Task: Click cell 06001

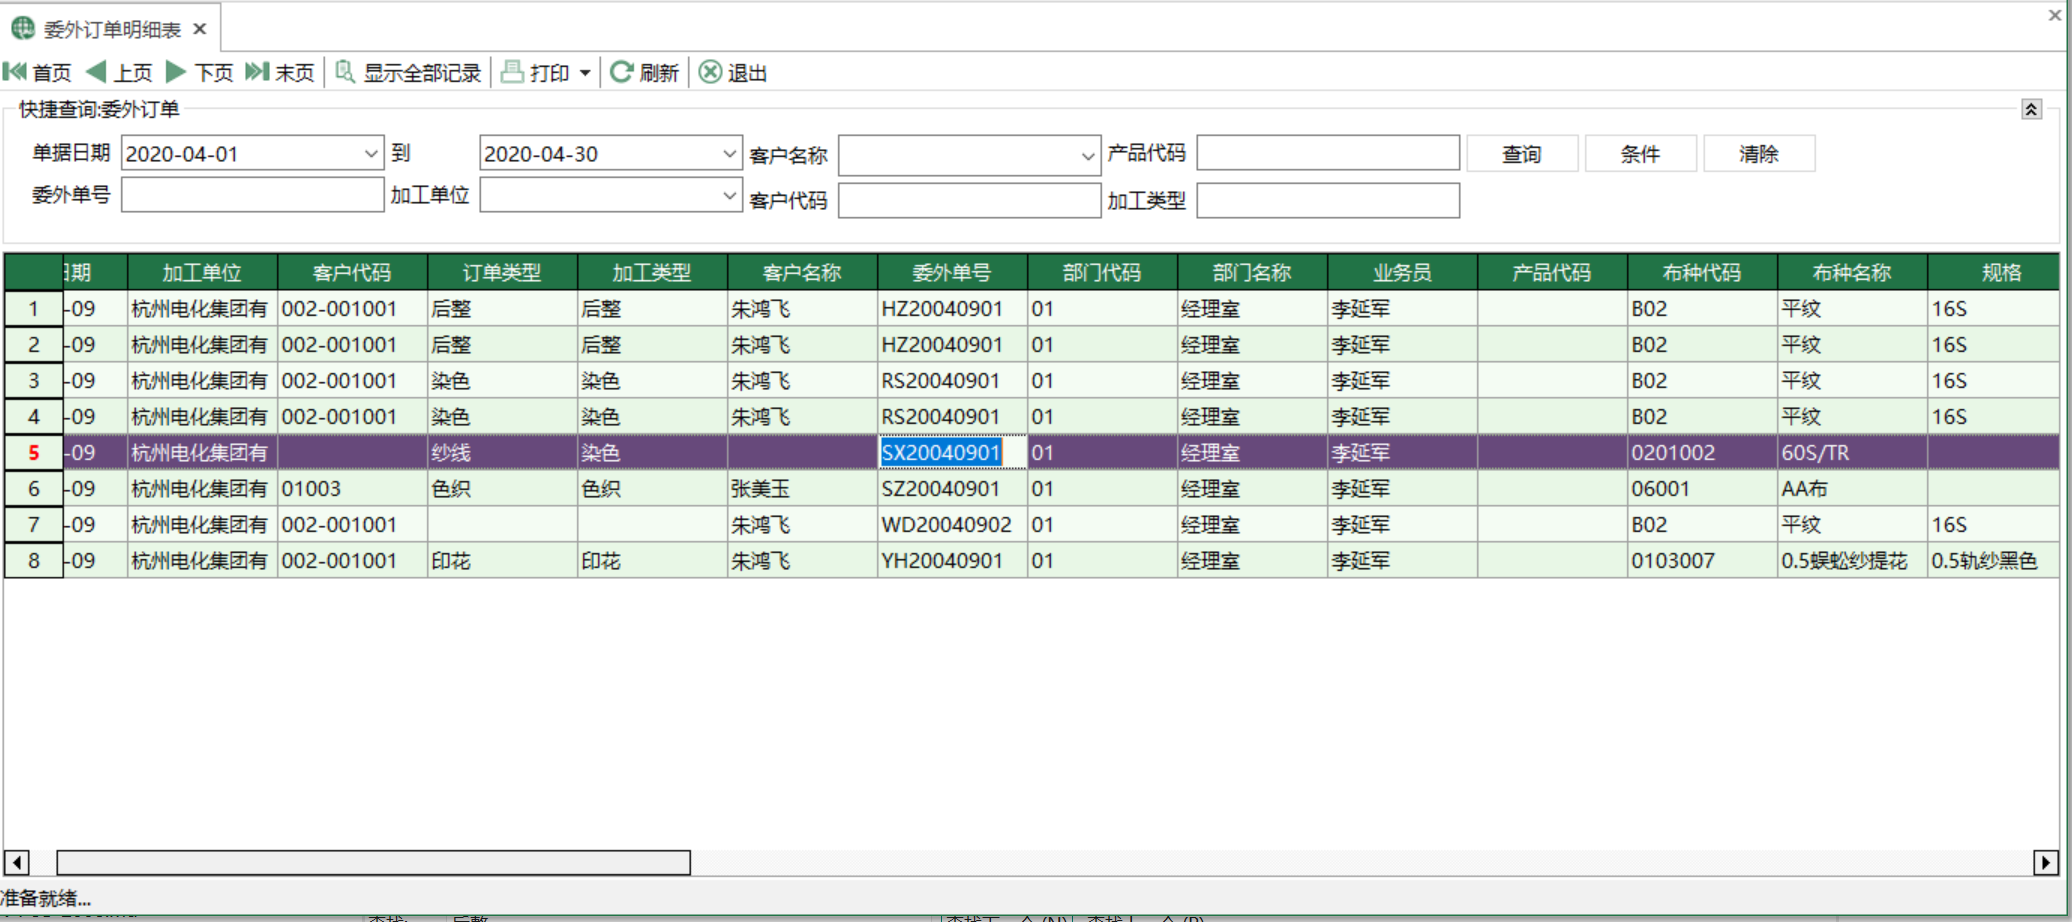Action: point(1702,488)
